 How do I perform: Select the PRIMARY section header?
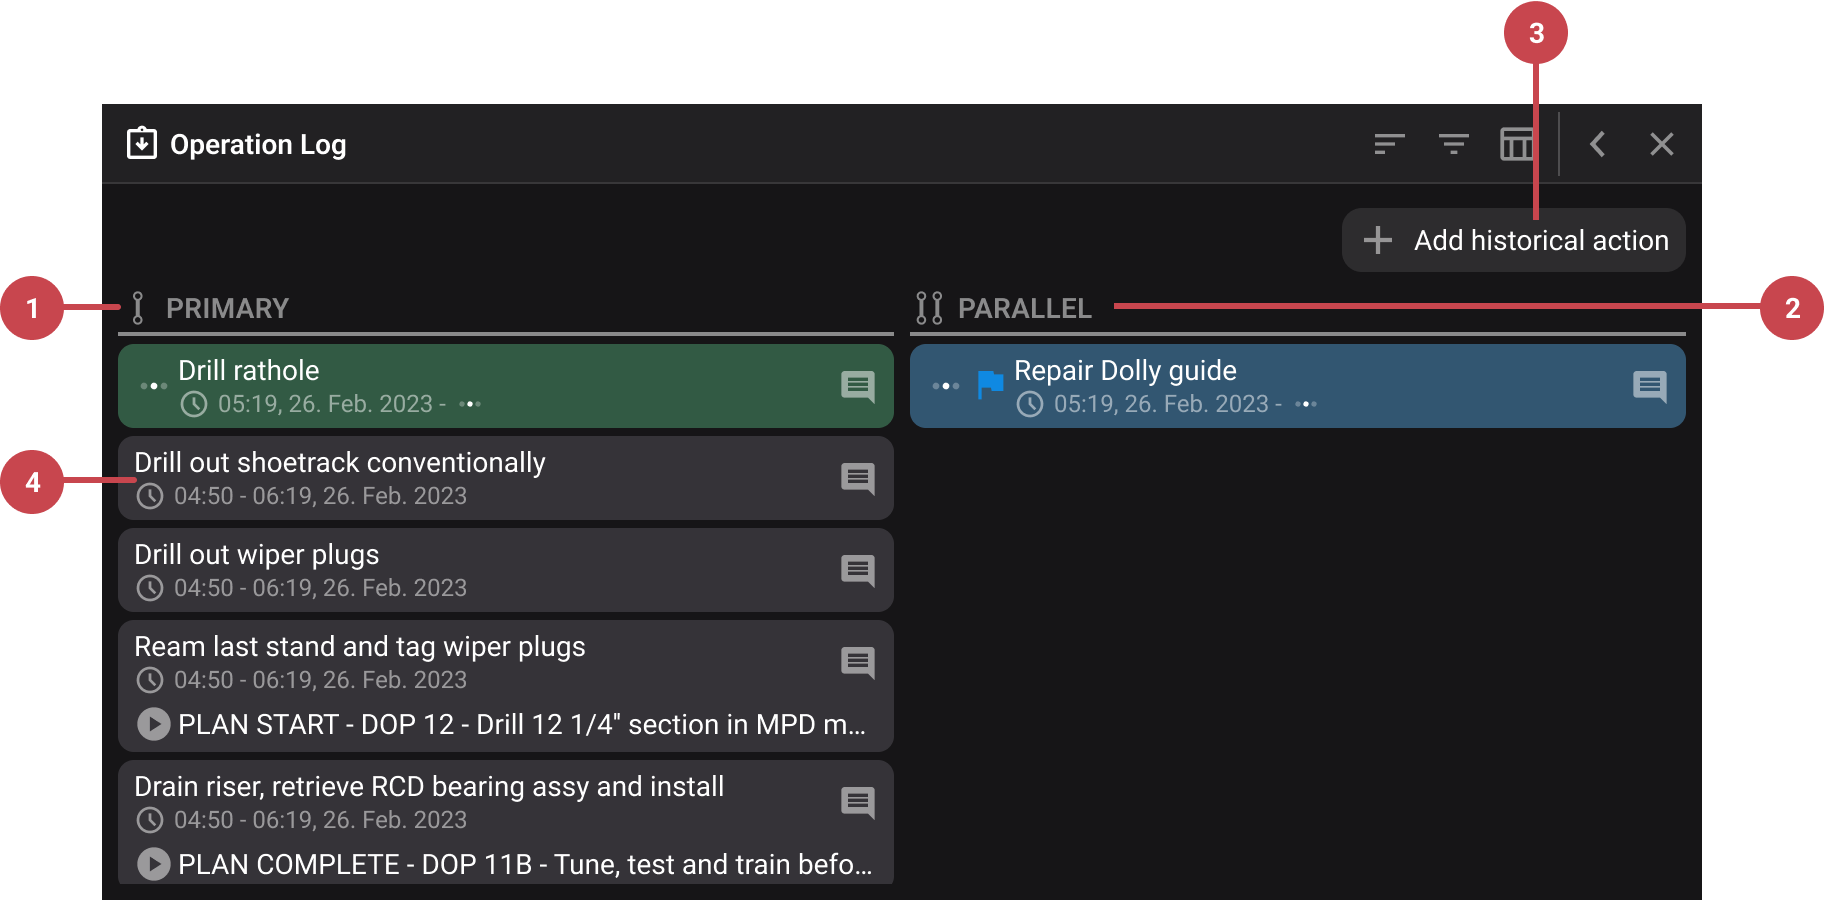[227, 308]
